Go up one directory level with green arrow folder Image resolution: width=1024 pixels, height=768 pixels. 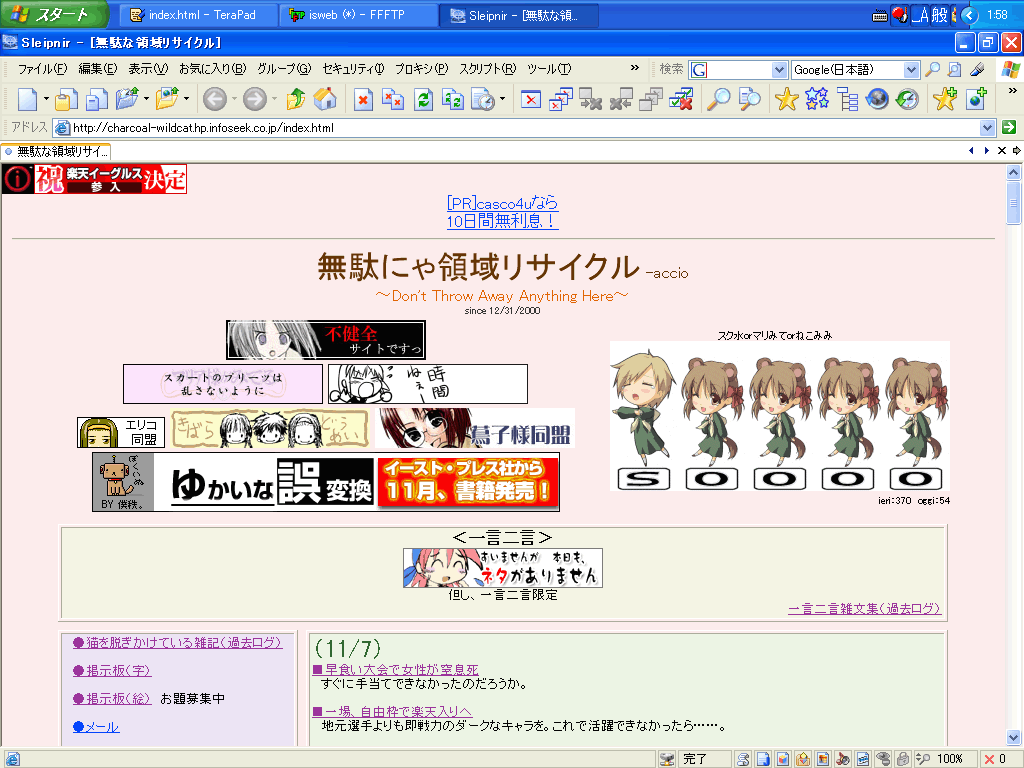coord(296,99)
